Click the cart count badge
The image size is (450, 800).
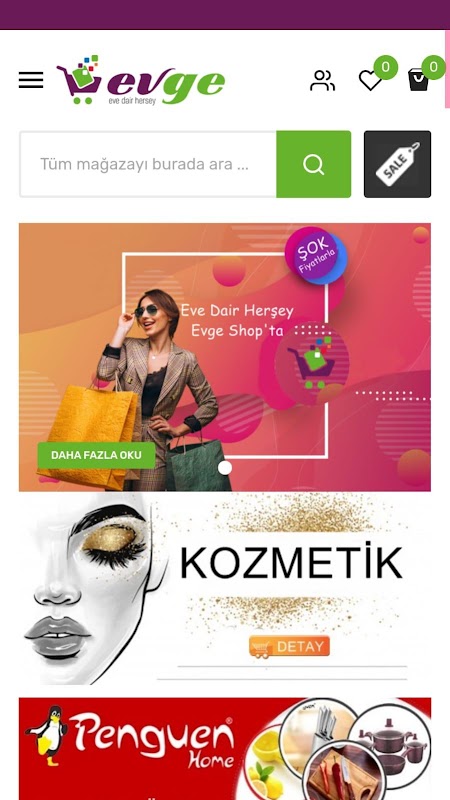tap(433, 67)
